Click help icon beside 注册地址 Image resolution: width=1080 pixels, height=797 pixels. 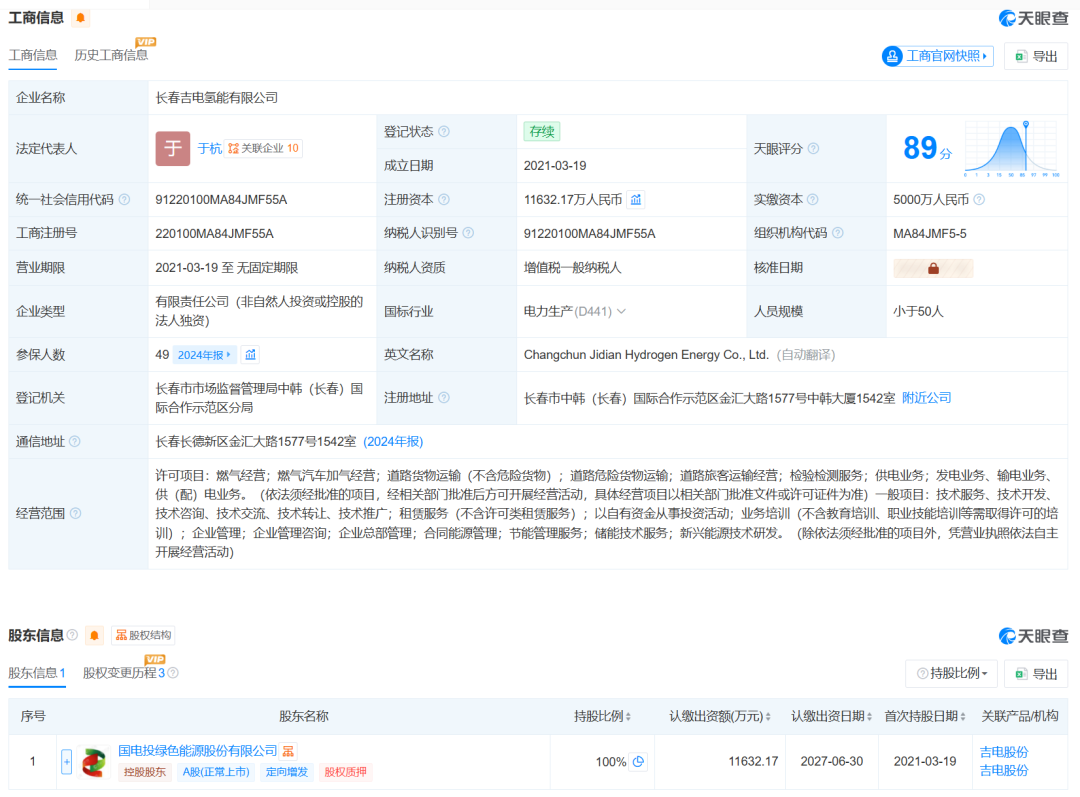(444, 397)
